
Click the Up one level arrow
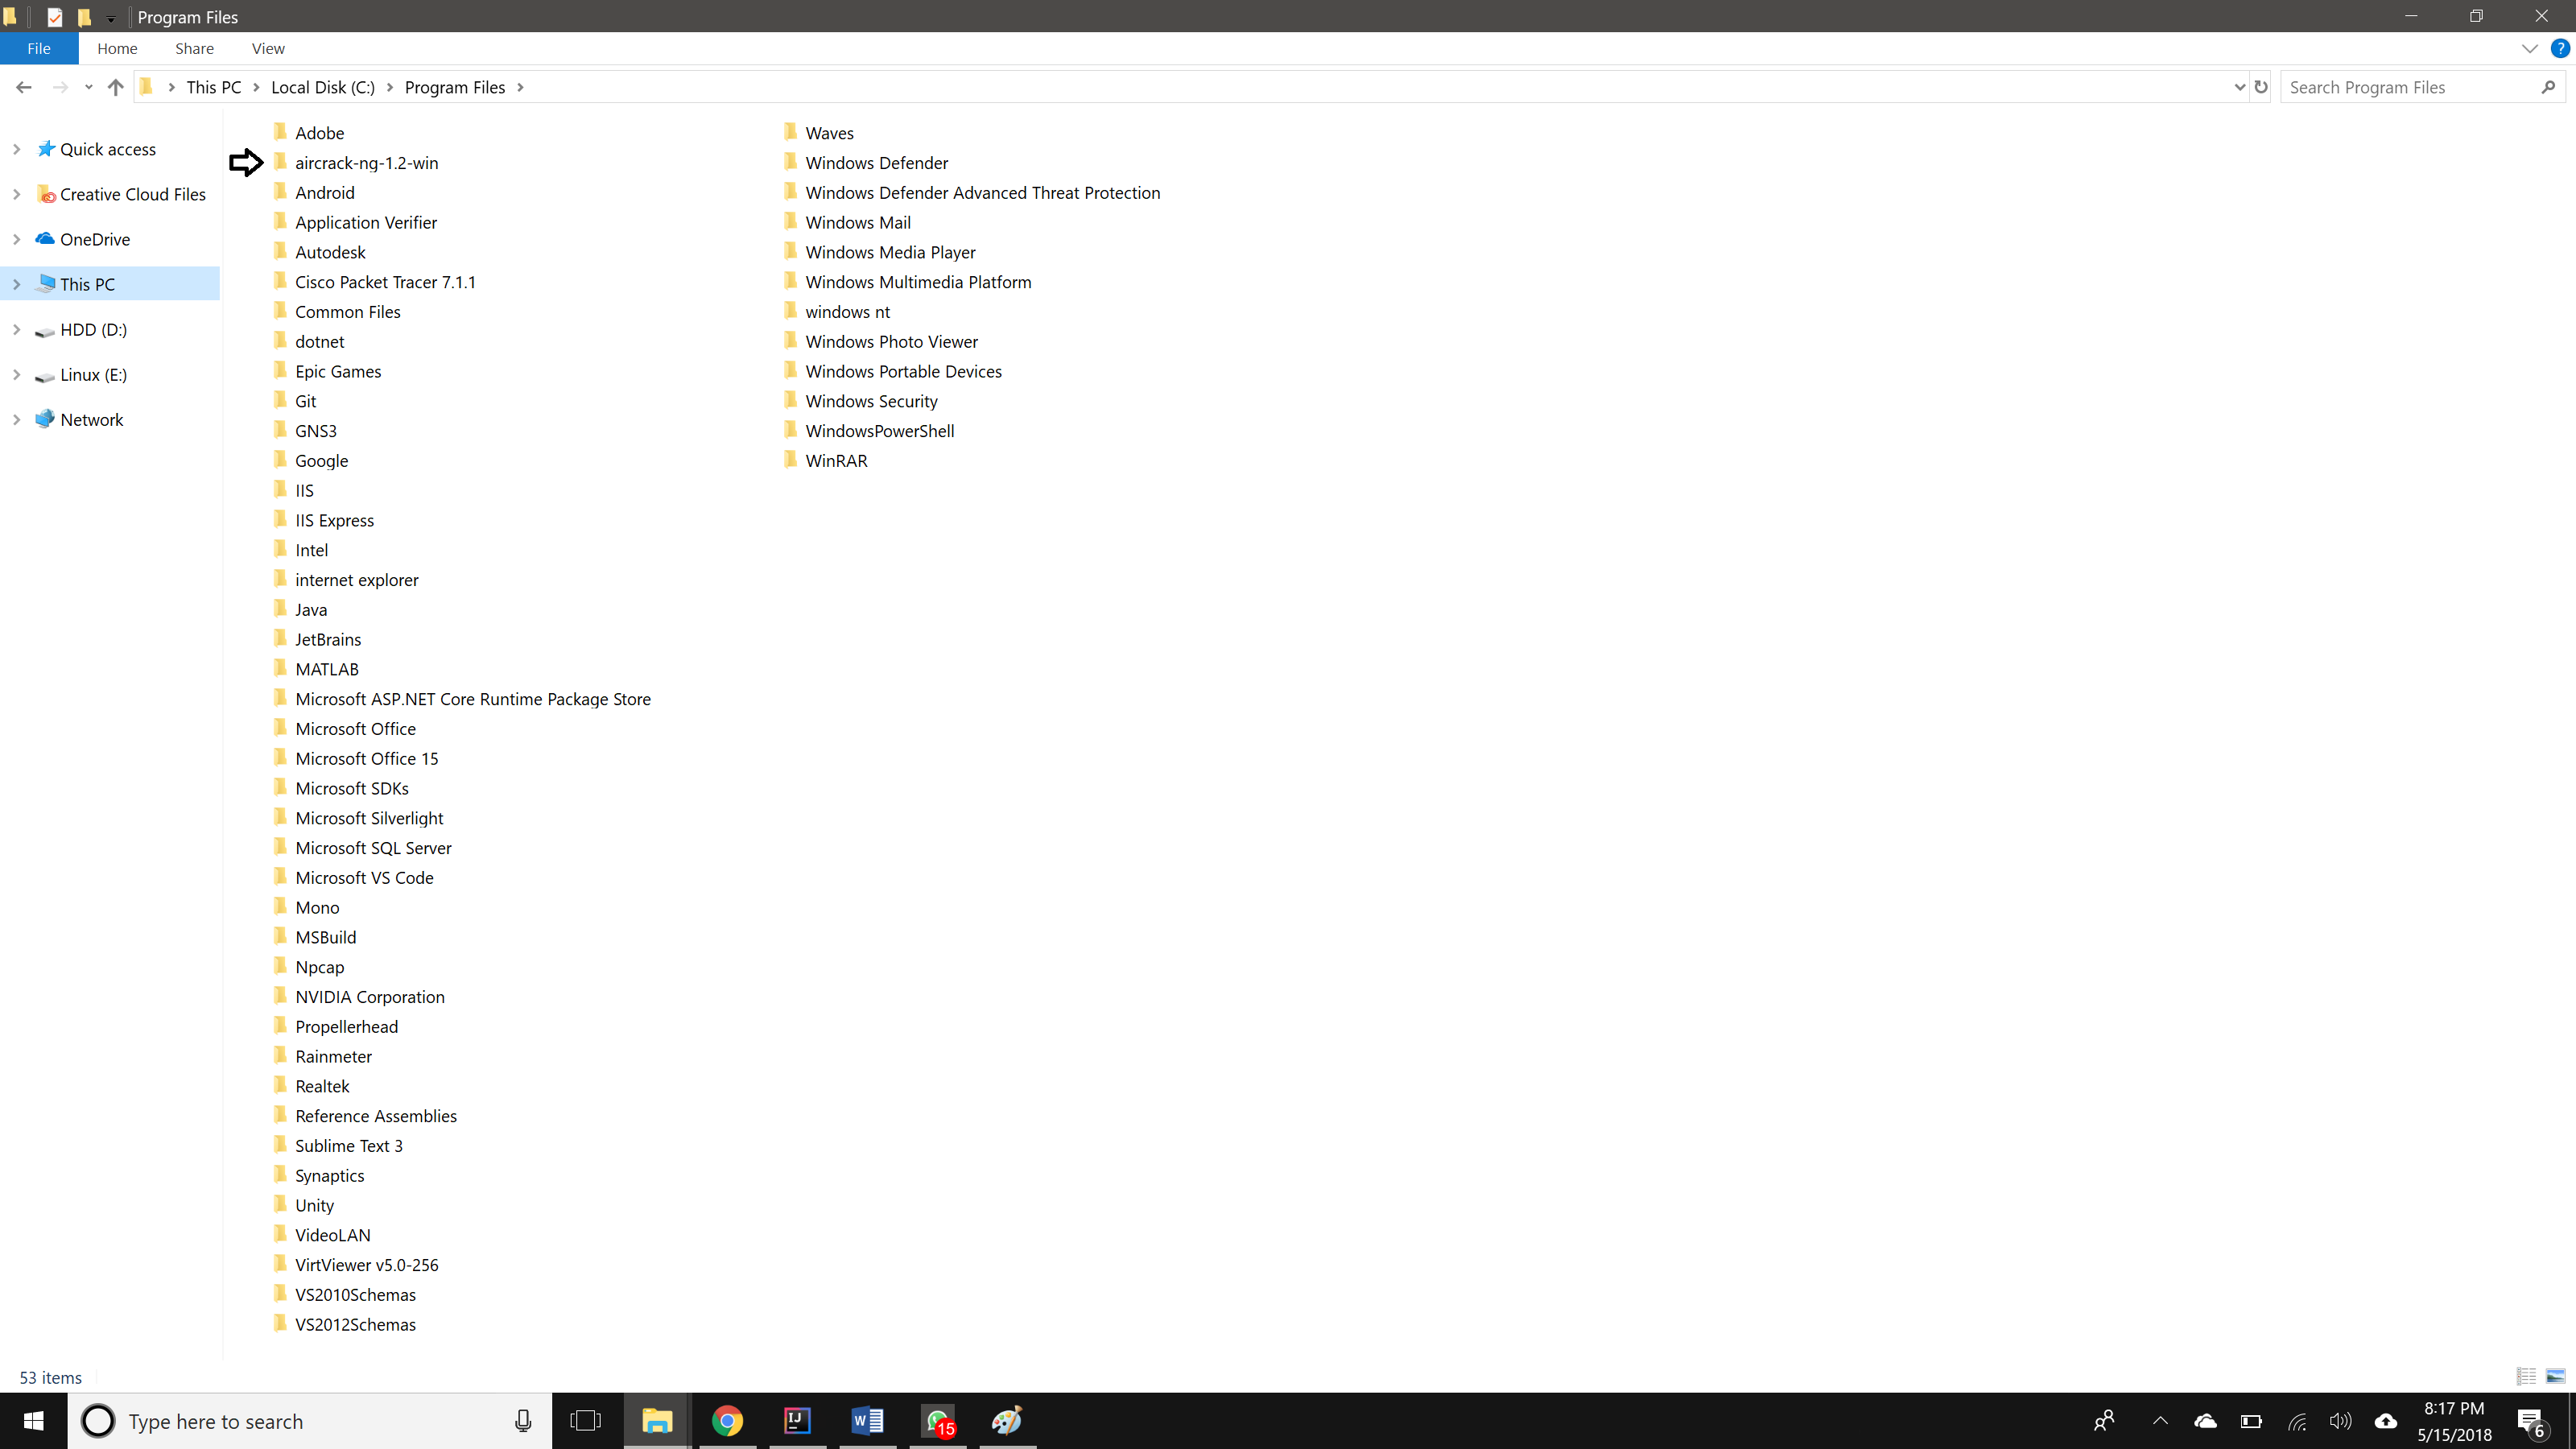tap(115, 87)
